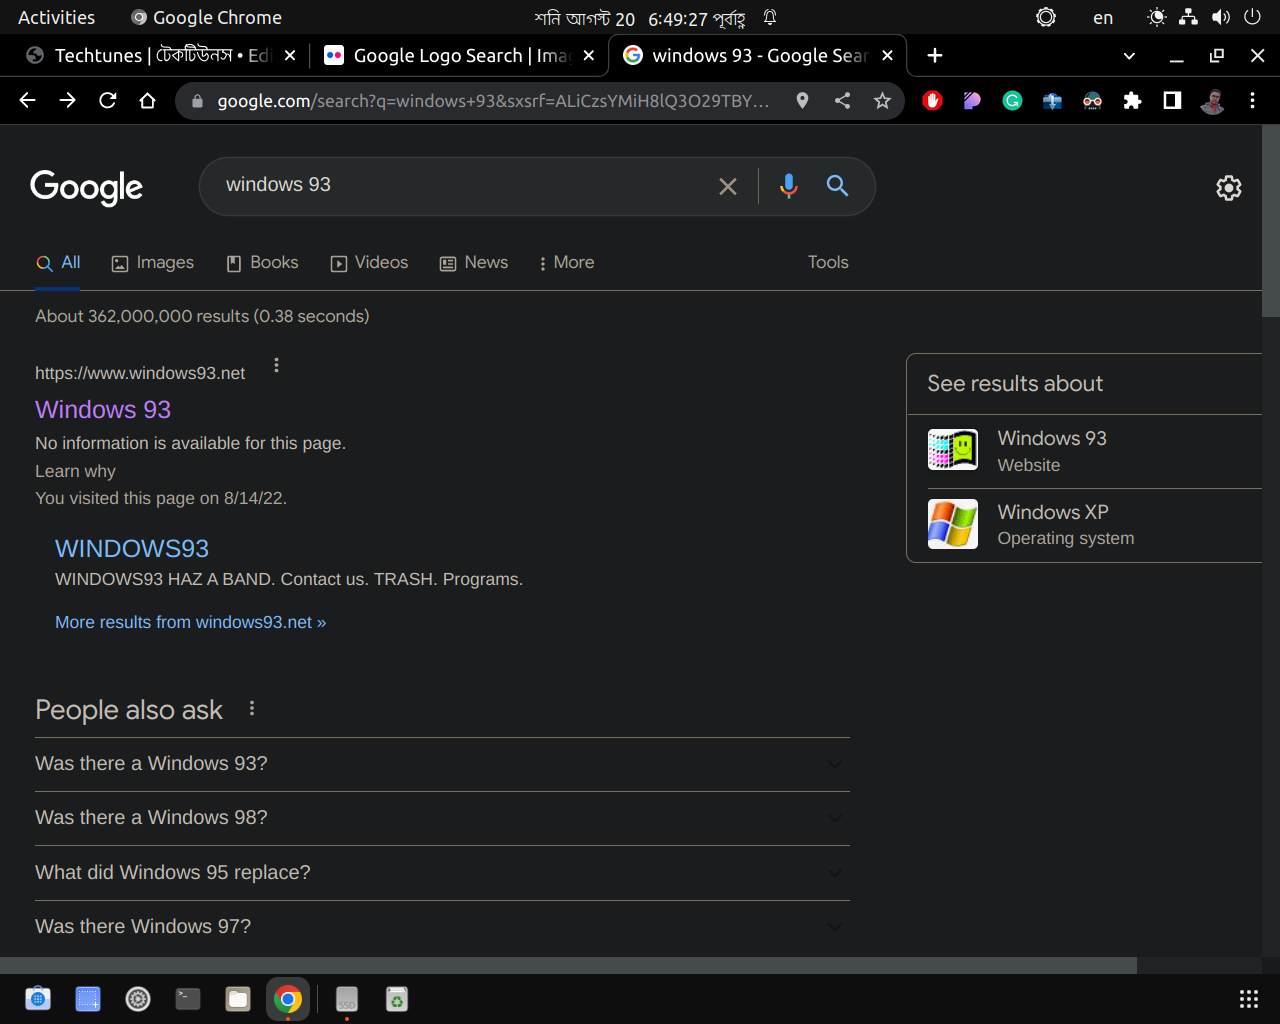
Task: View site information via lock icon
Action: click(197, 101)
